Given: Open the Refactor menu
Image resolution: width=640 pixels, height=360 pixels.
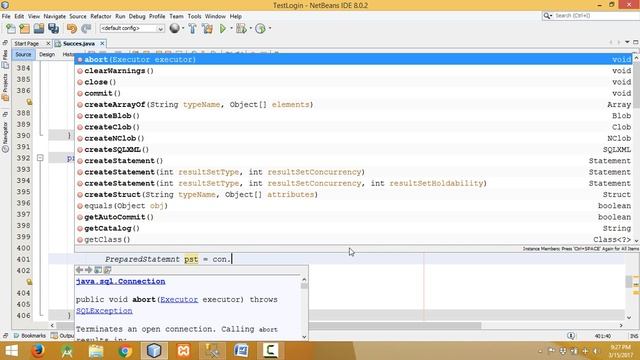Looking at the screenshot, I should pos(101,16).
